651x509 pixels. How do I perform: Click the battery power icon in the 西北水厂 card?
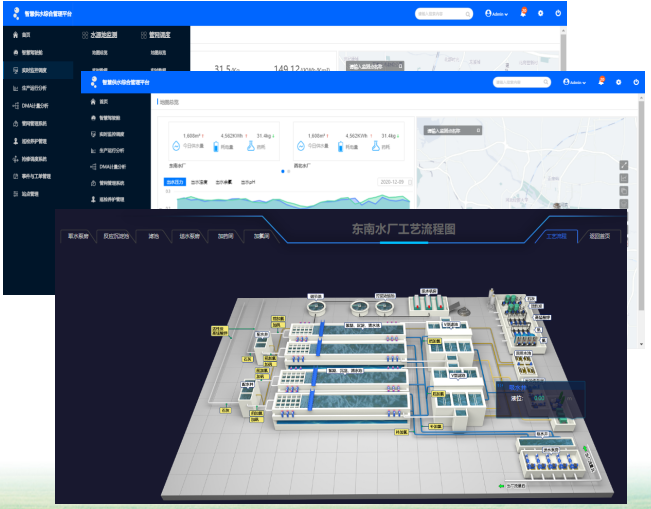click(340, 146)
